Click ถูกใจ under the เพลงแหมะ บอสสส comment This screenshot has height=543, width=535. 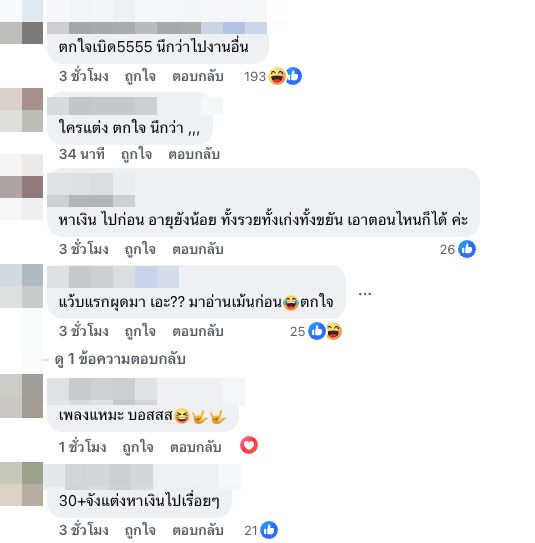(x=138, y=447)
